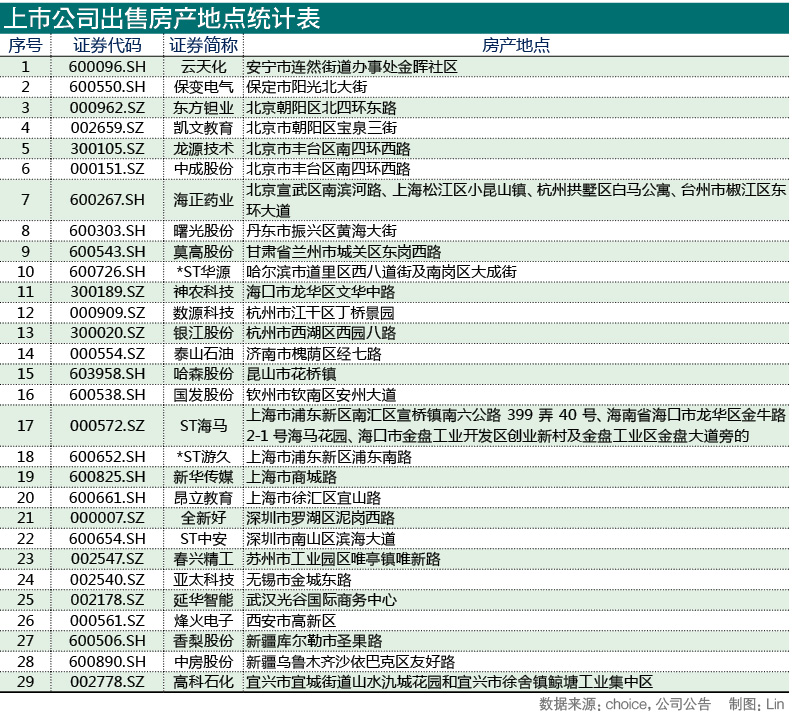Click the address 哈尔滨市道里区西八道街及南岗区大成街

coord(382,272)
